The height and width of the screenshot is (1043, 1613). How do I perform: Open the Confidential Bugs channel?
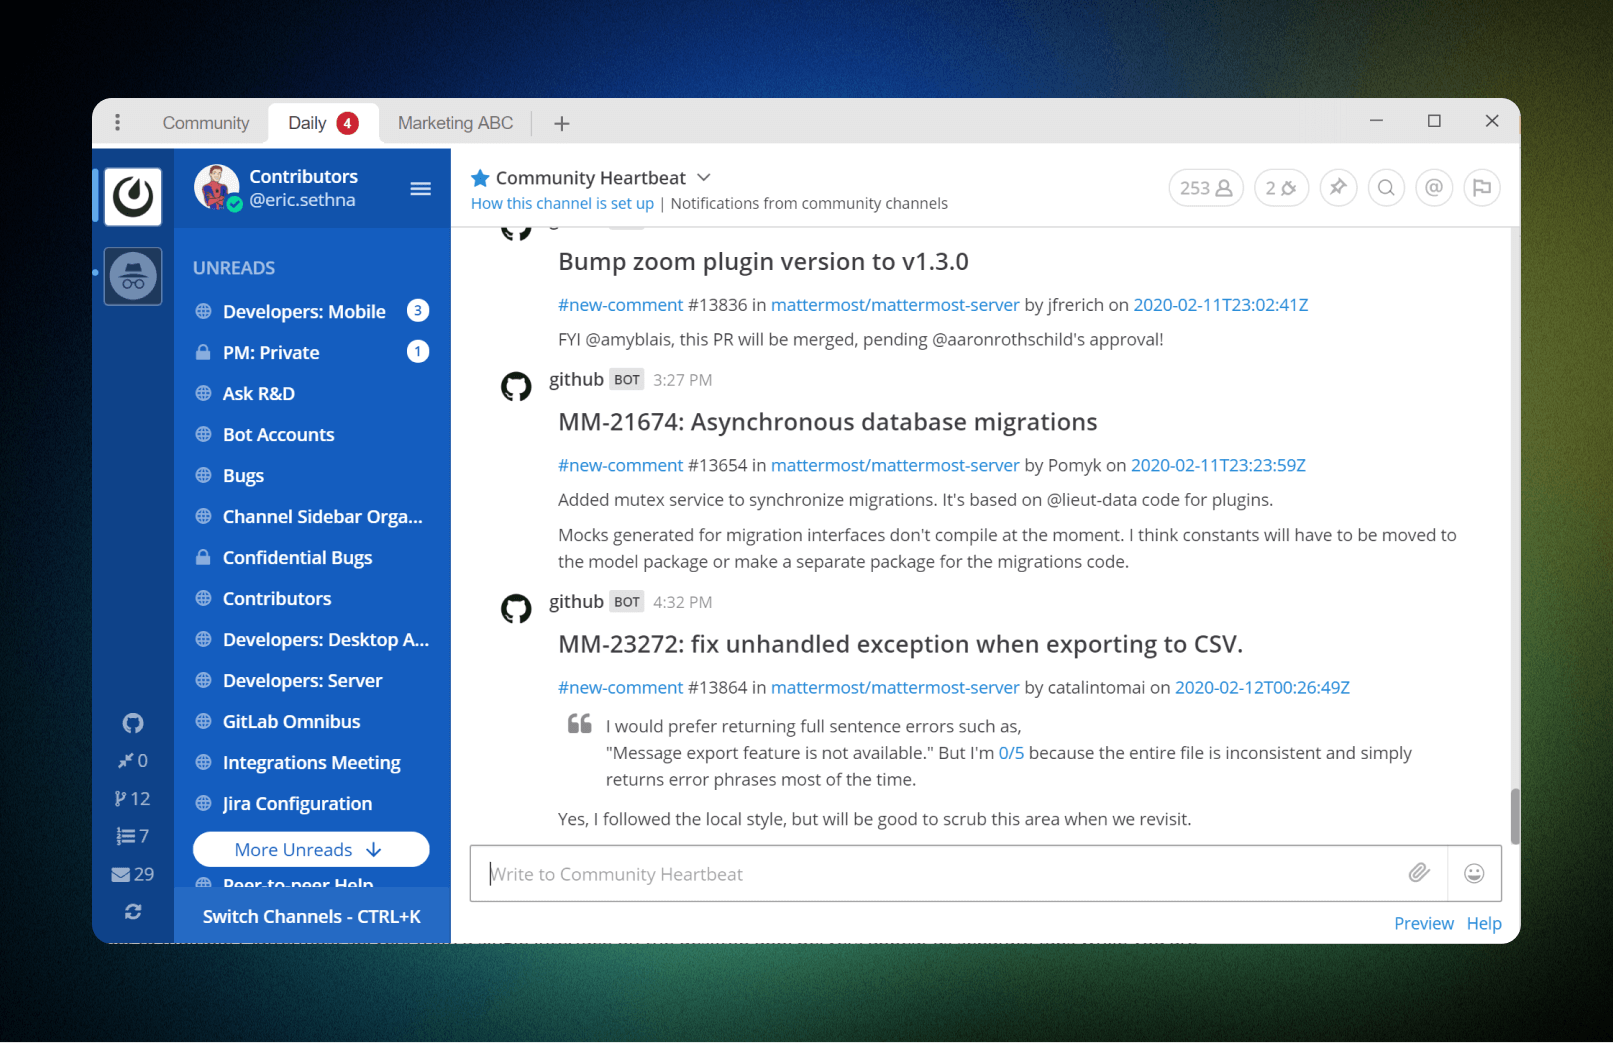[312, 557]
